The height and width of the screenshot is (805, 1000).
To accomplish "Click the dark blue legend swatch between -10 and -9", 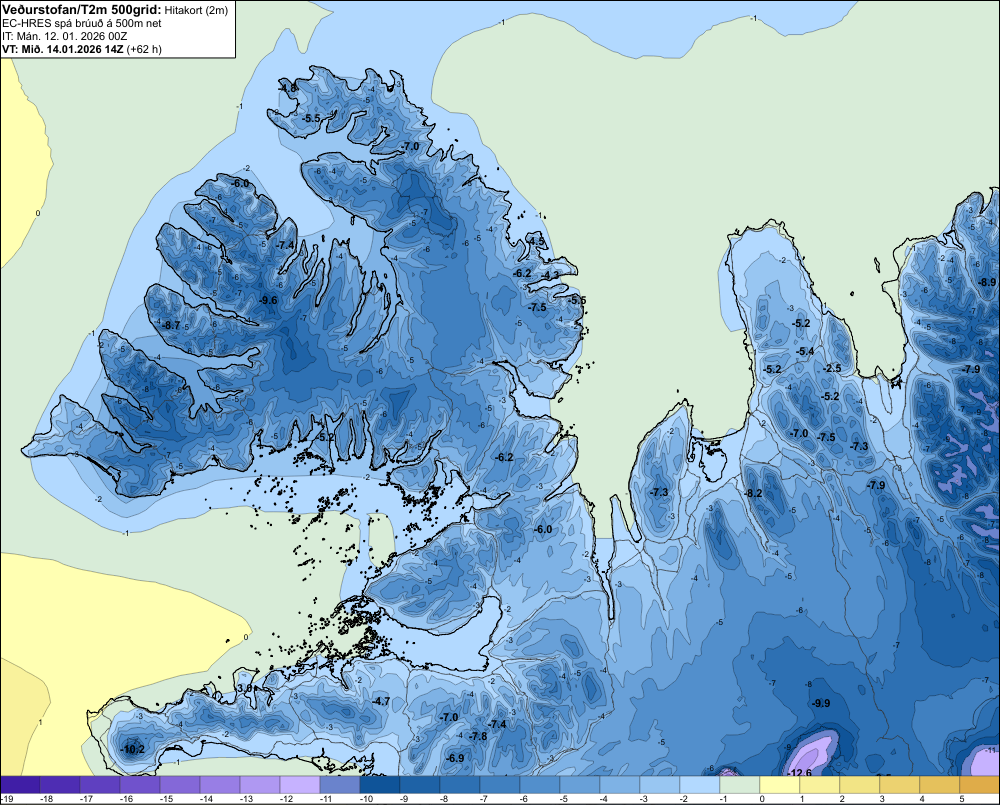I will click(380, 784).
